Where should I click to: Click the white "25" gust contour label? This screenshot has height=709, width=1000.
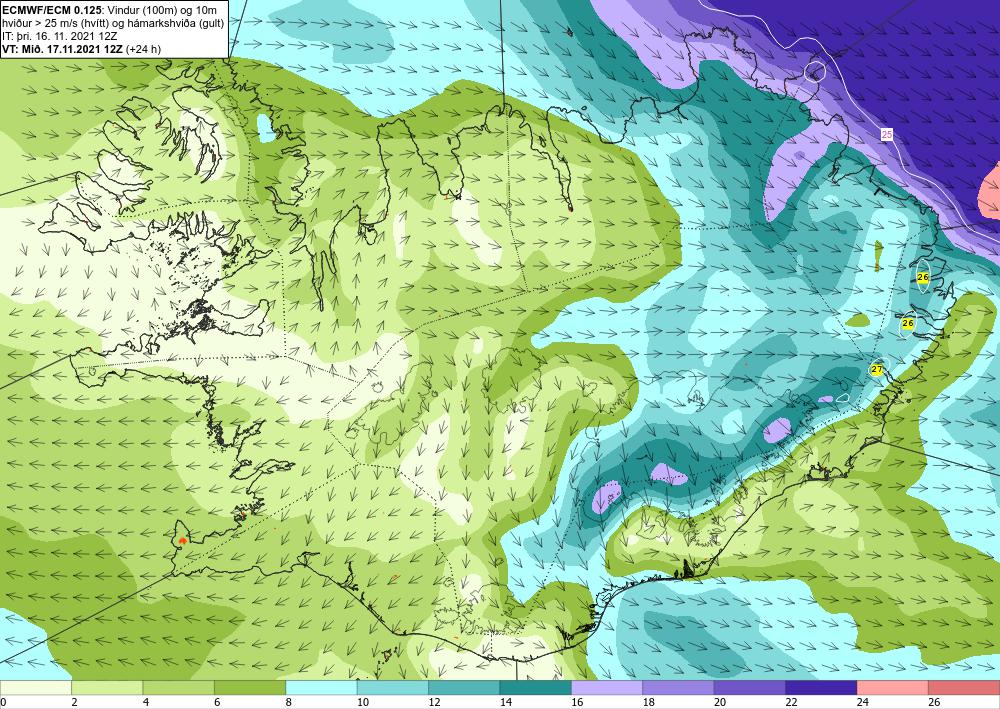pyautogui.click(x=886, y=135)
